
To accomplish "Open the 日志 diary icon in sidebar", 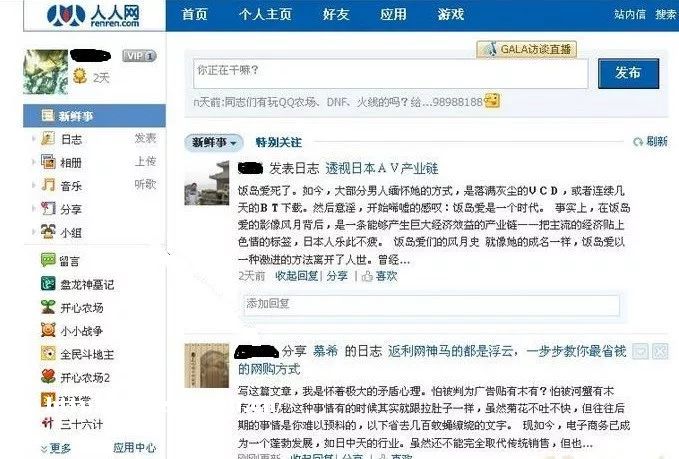I will 48,139.
